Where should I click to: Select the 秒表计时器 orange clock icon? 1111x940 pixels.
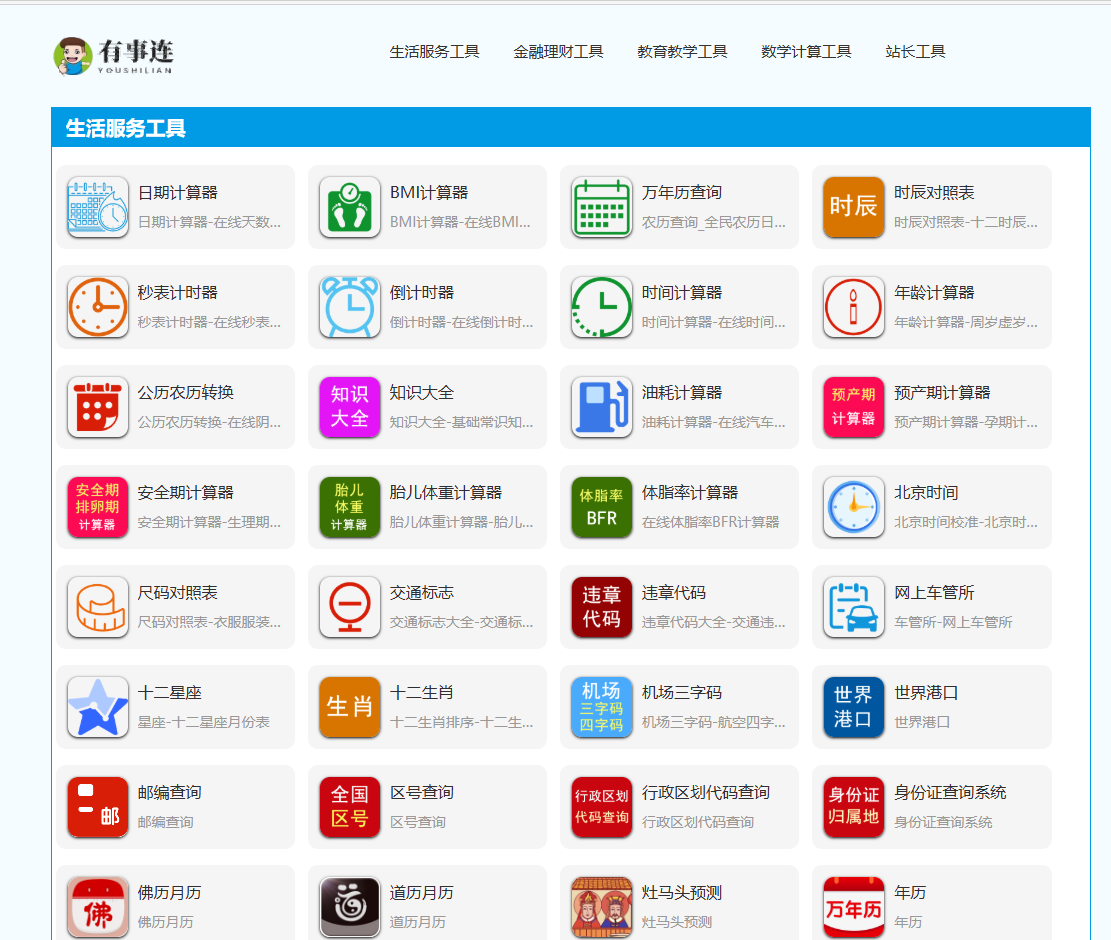pyautogui.click(x=97, y=307)
